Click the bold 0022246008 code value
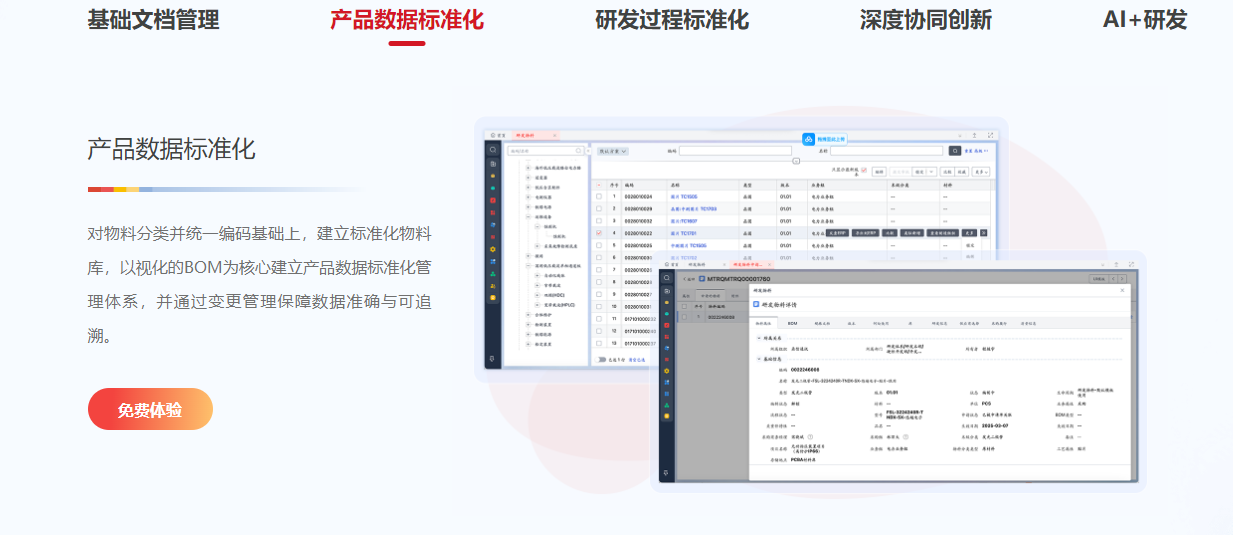Screen dimensions: 1233x535 click(x=805, y=370)
